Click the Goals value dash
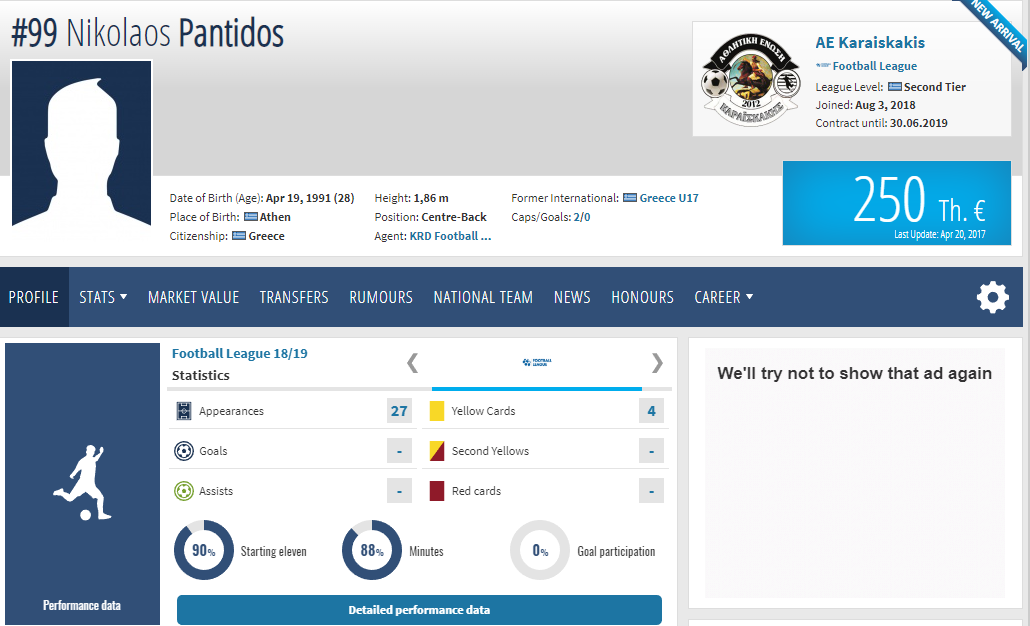 pos(399,451)
